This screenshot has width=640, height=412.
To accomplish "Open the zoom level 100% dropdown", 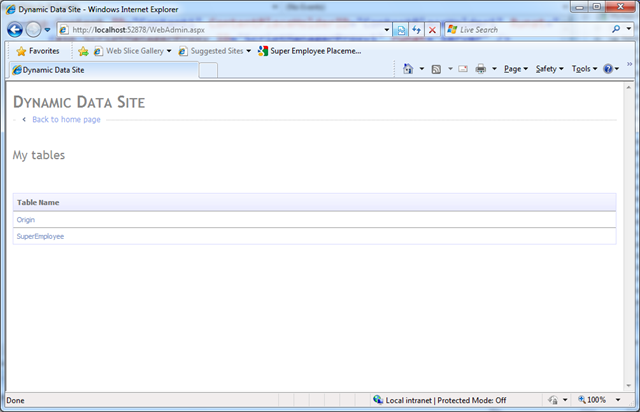I will click(603, 400).
